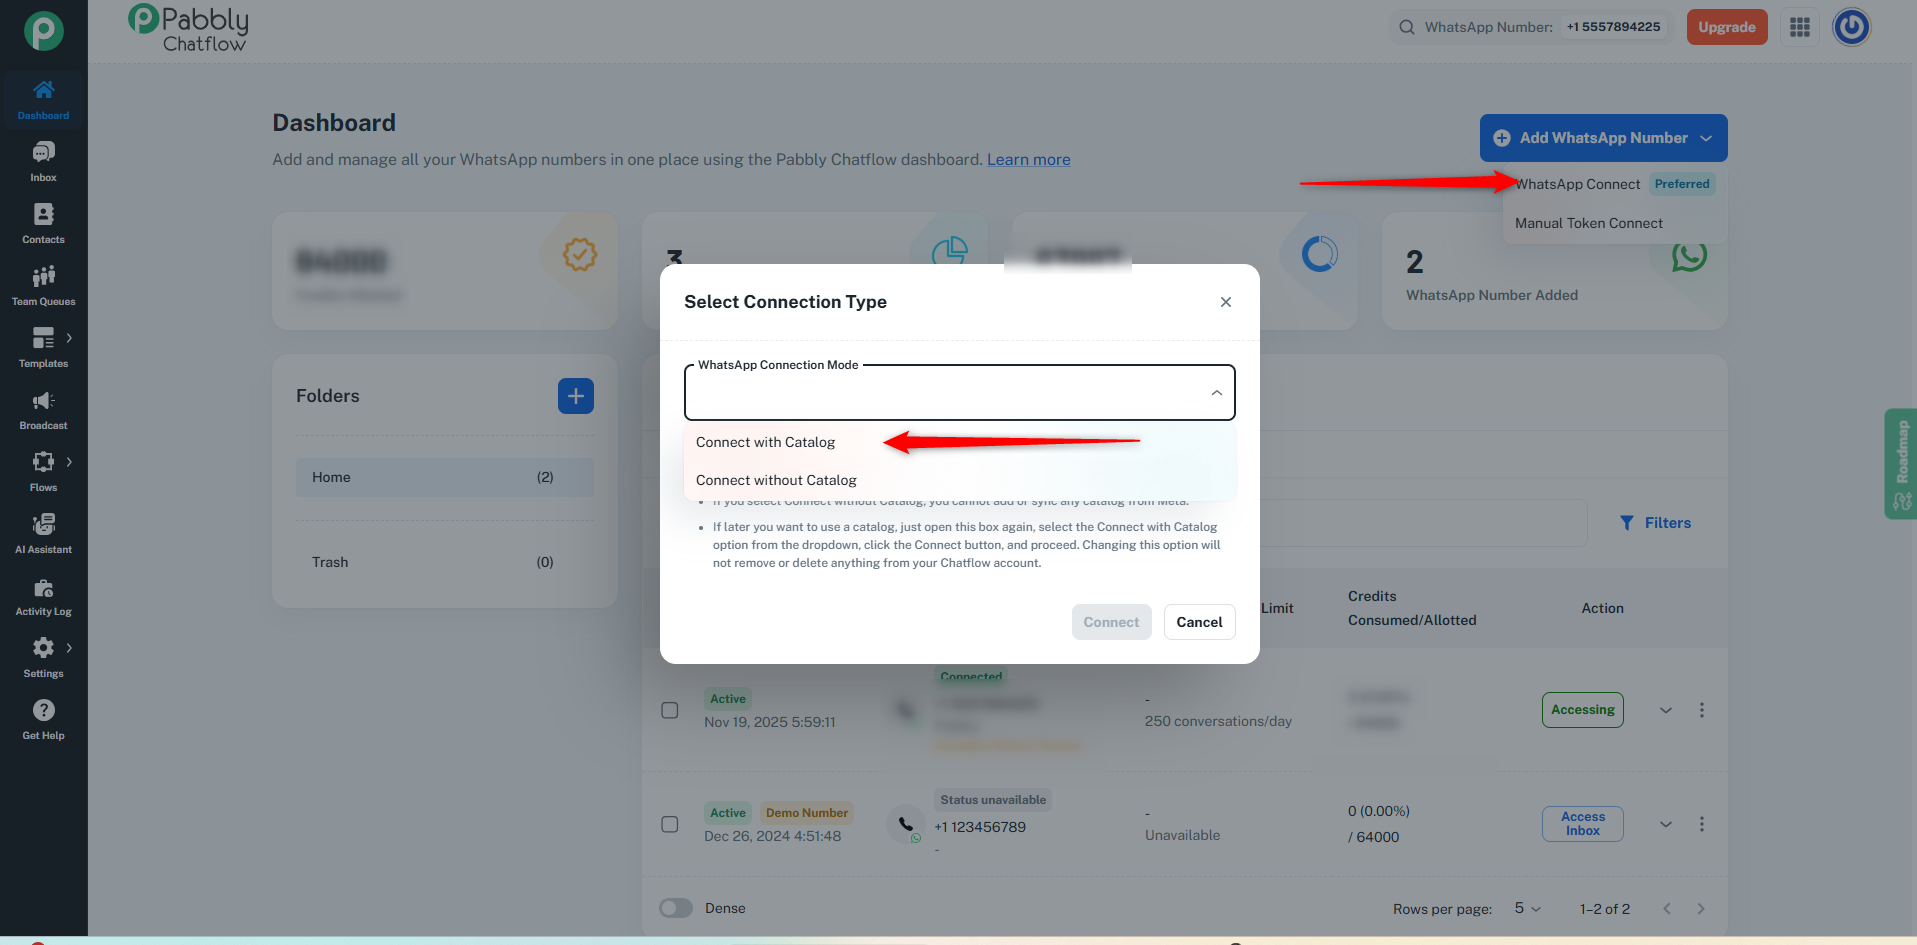Viewport: 1917px width, 945px height.
Task: Click the 1–2 of 2 pagination text
Action: (1605, 909)
